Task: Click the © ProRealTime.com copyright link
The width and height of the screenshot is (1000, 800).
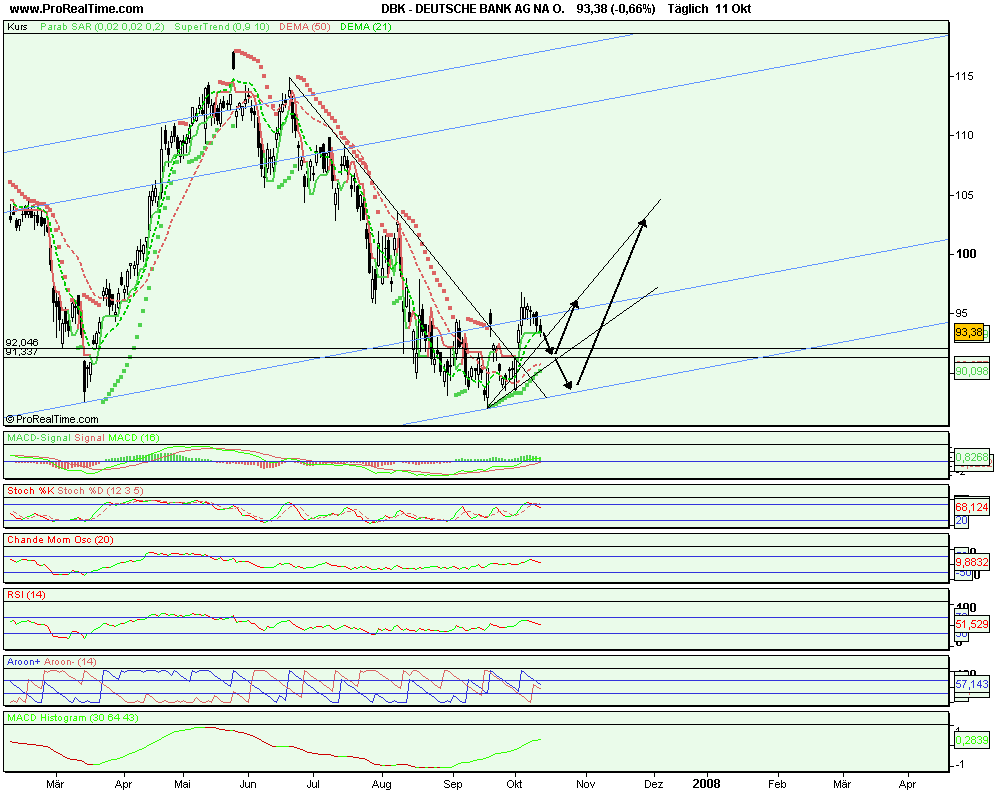Action: (x=52, y=419)
